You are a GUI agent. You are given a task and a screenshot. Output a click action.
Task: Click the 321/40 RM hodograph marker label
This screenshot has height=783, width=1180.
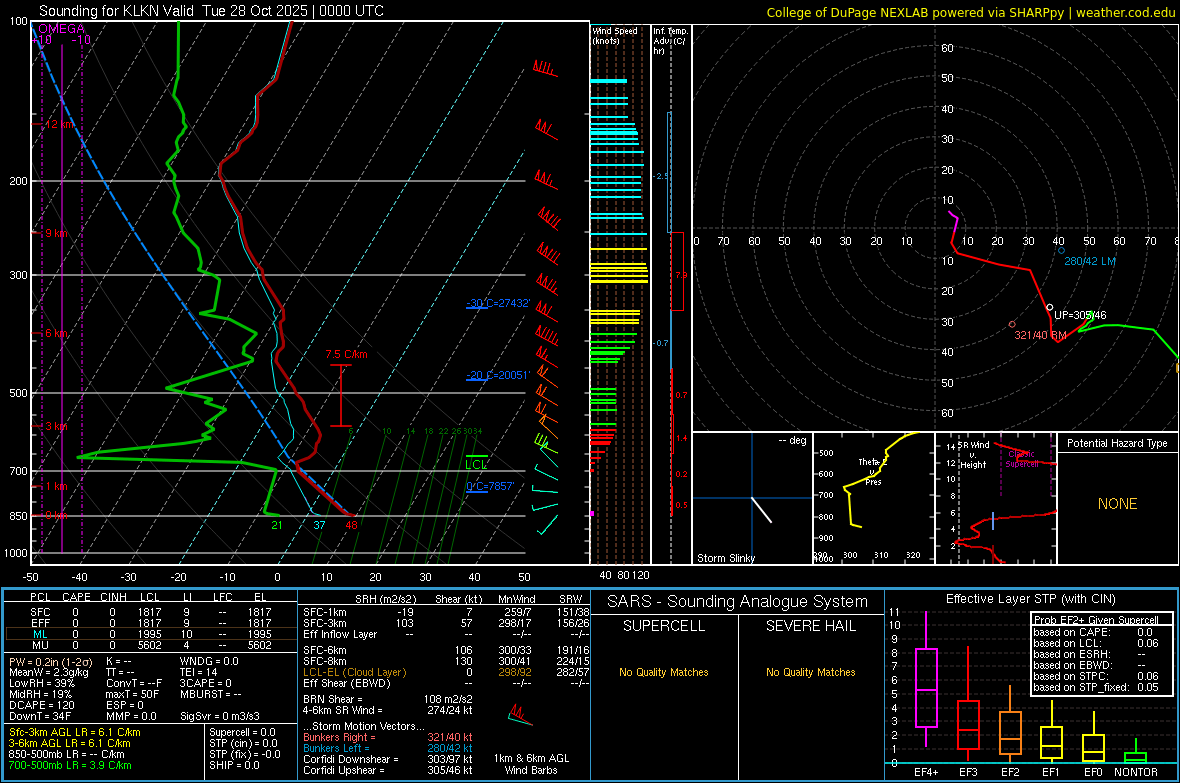(x=1040, y=335)
